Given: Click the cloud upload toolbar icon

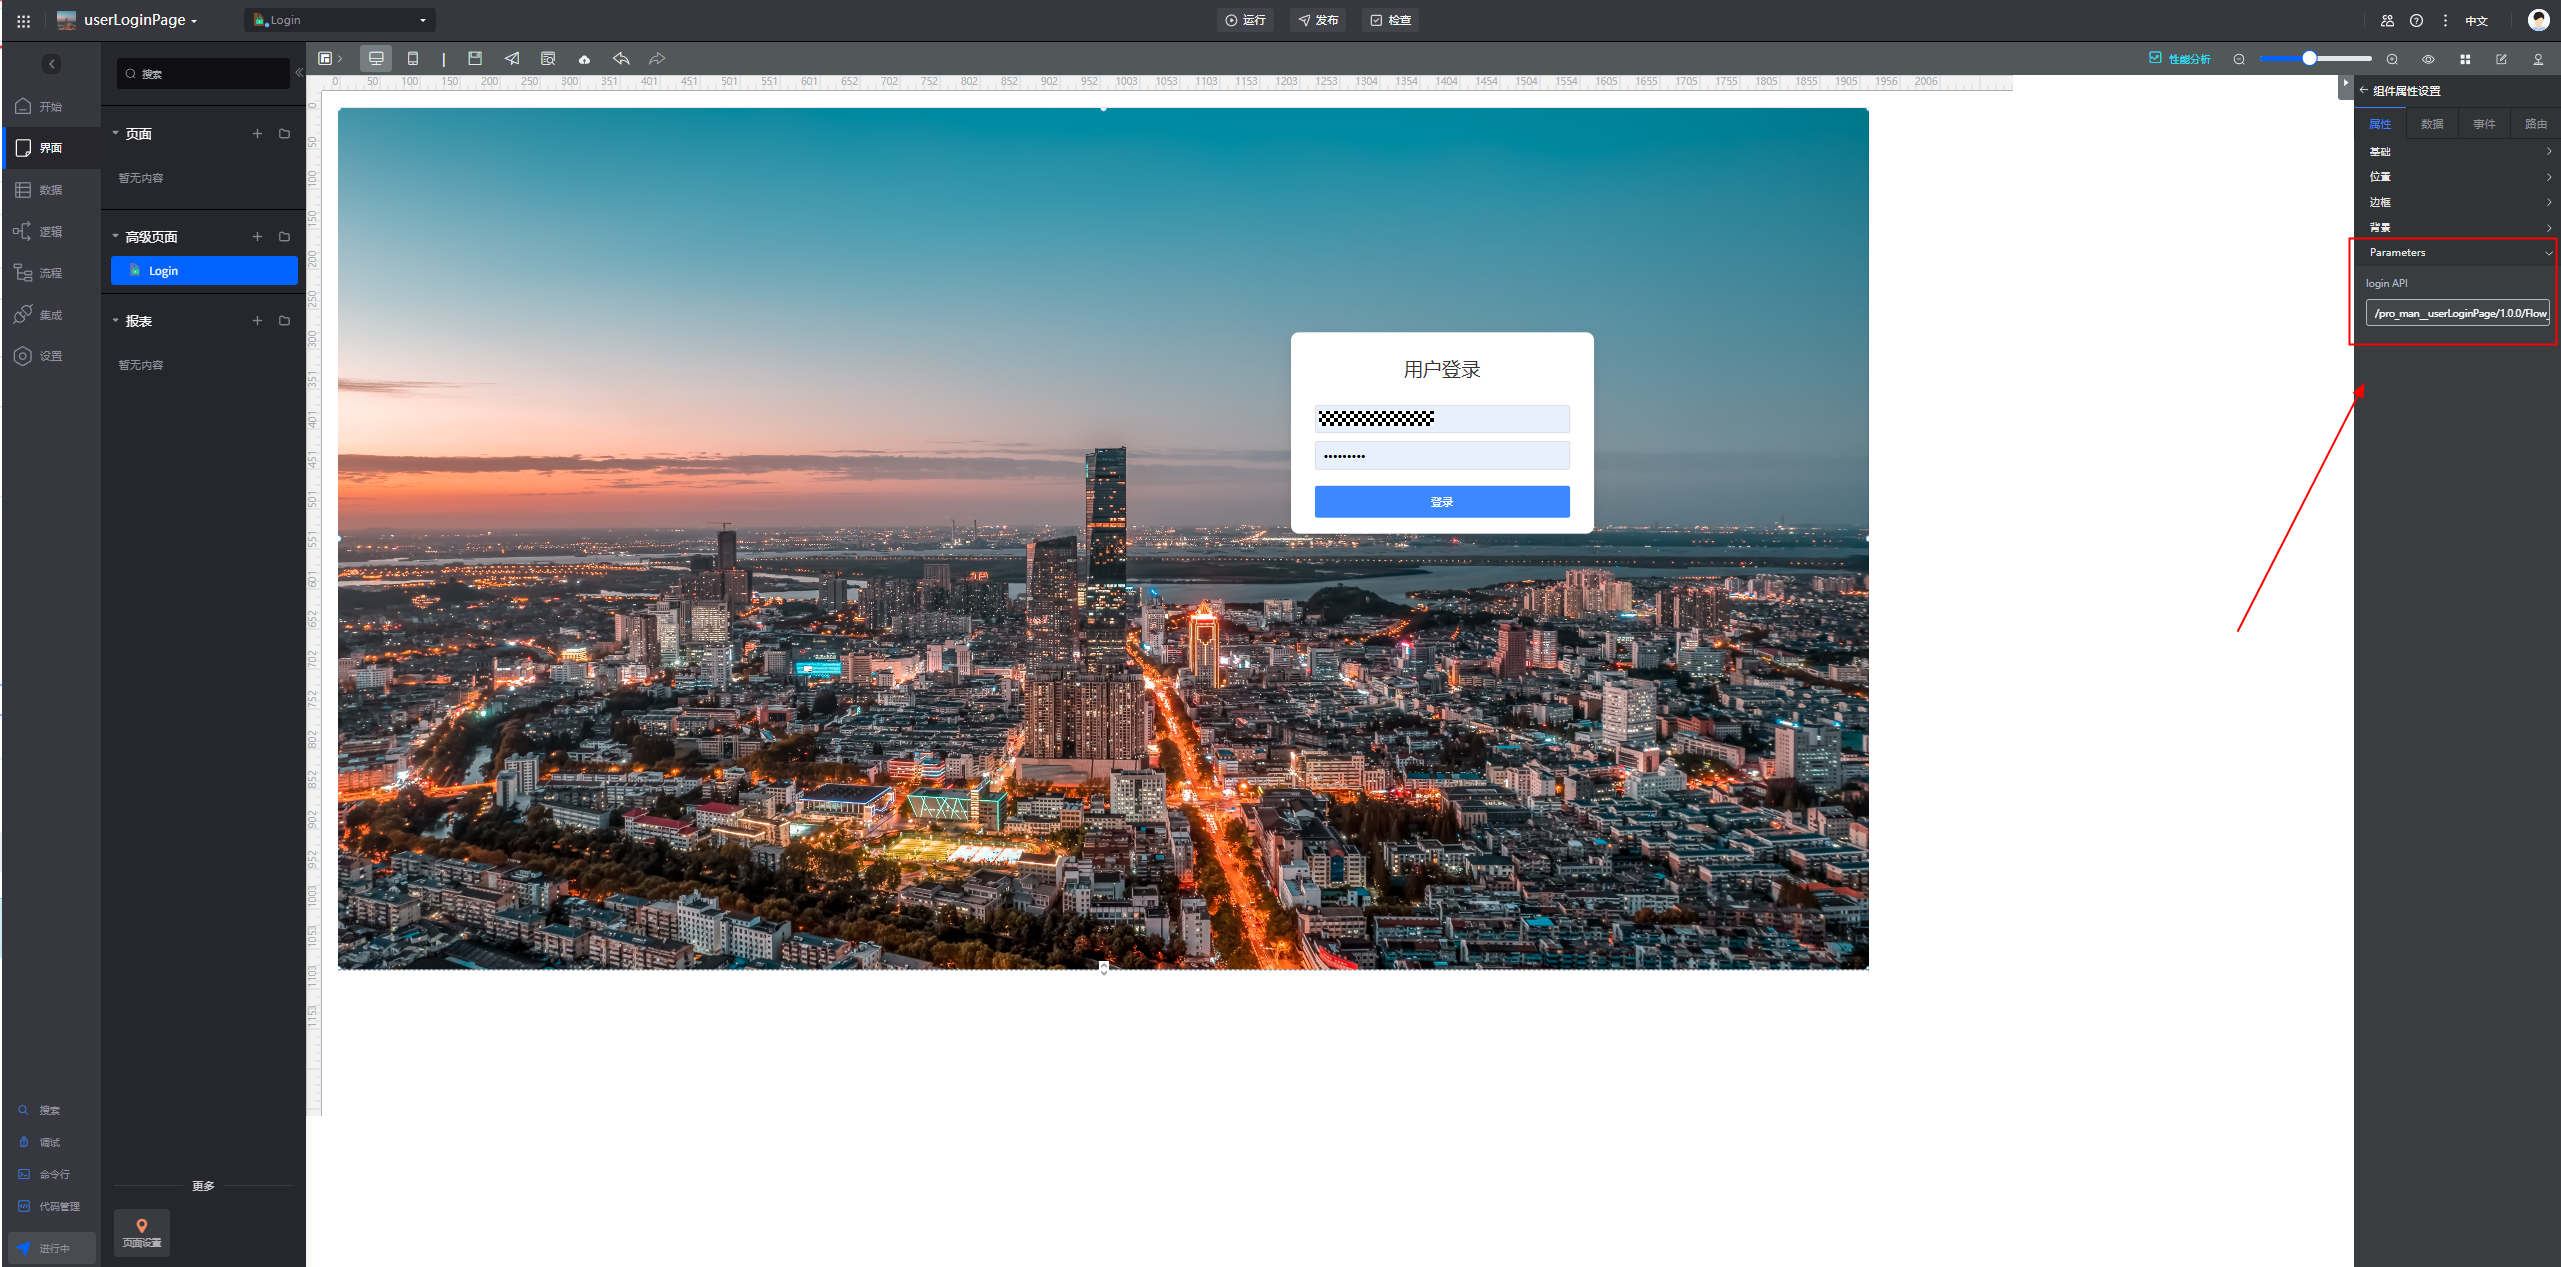Looking at the screenshot, I should 584,59.
